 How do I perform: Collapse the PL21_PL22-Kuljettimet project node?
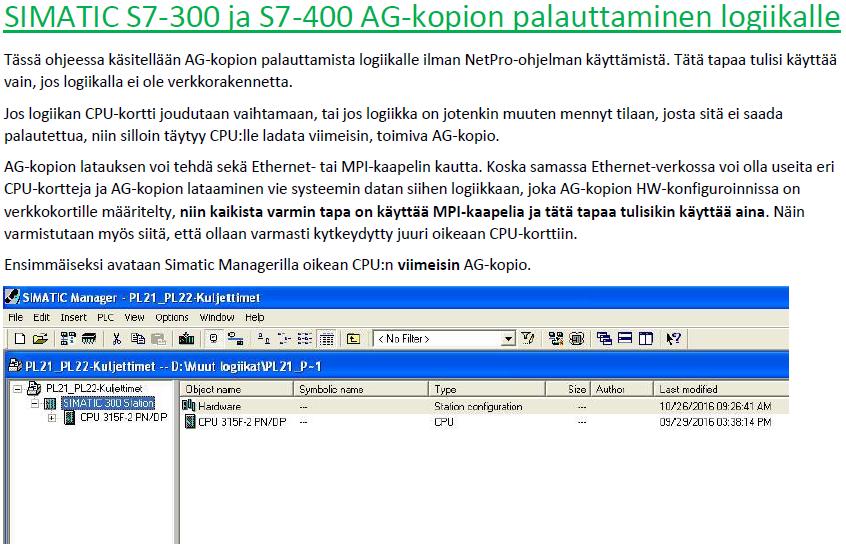point(18,388)
